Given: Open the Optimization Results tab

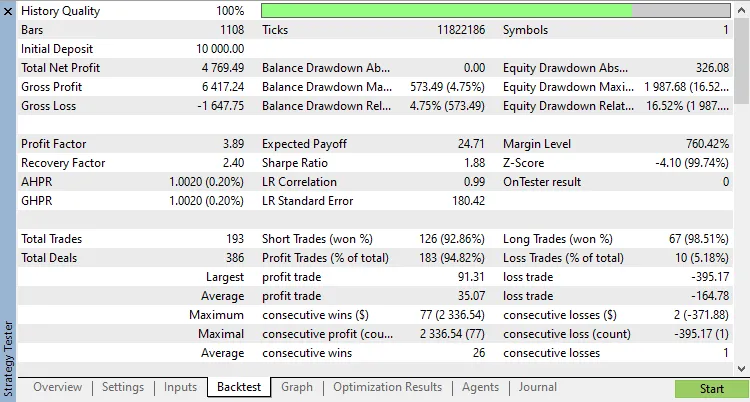Looking at the screenshot, I should pos(387,387).
